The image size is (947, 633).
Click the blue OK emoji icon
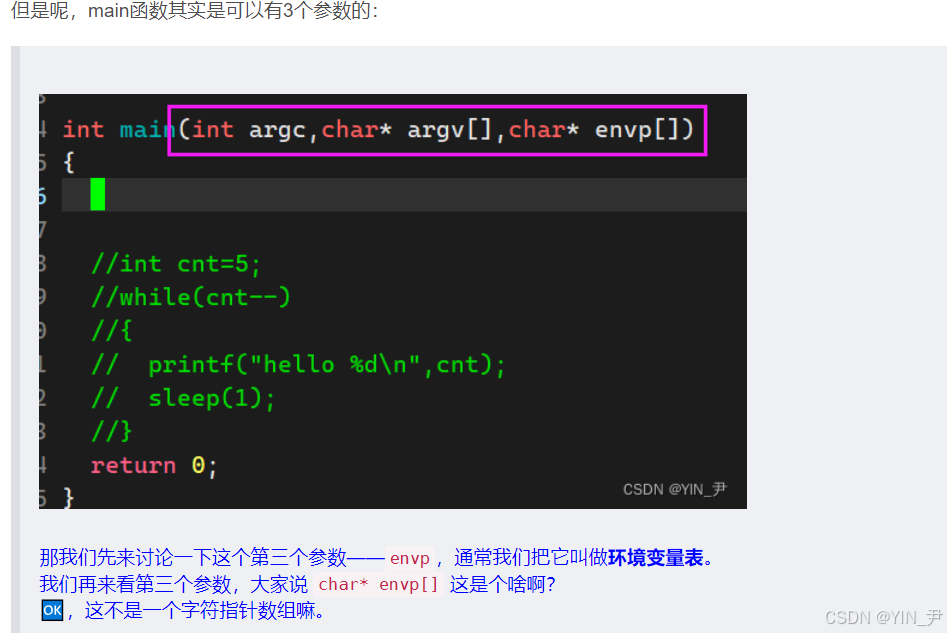tap(52, 610)
